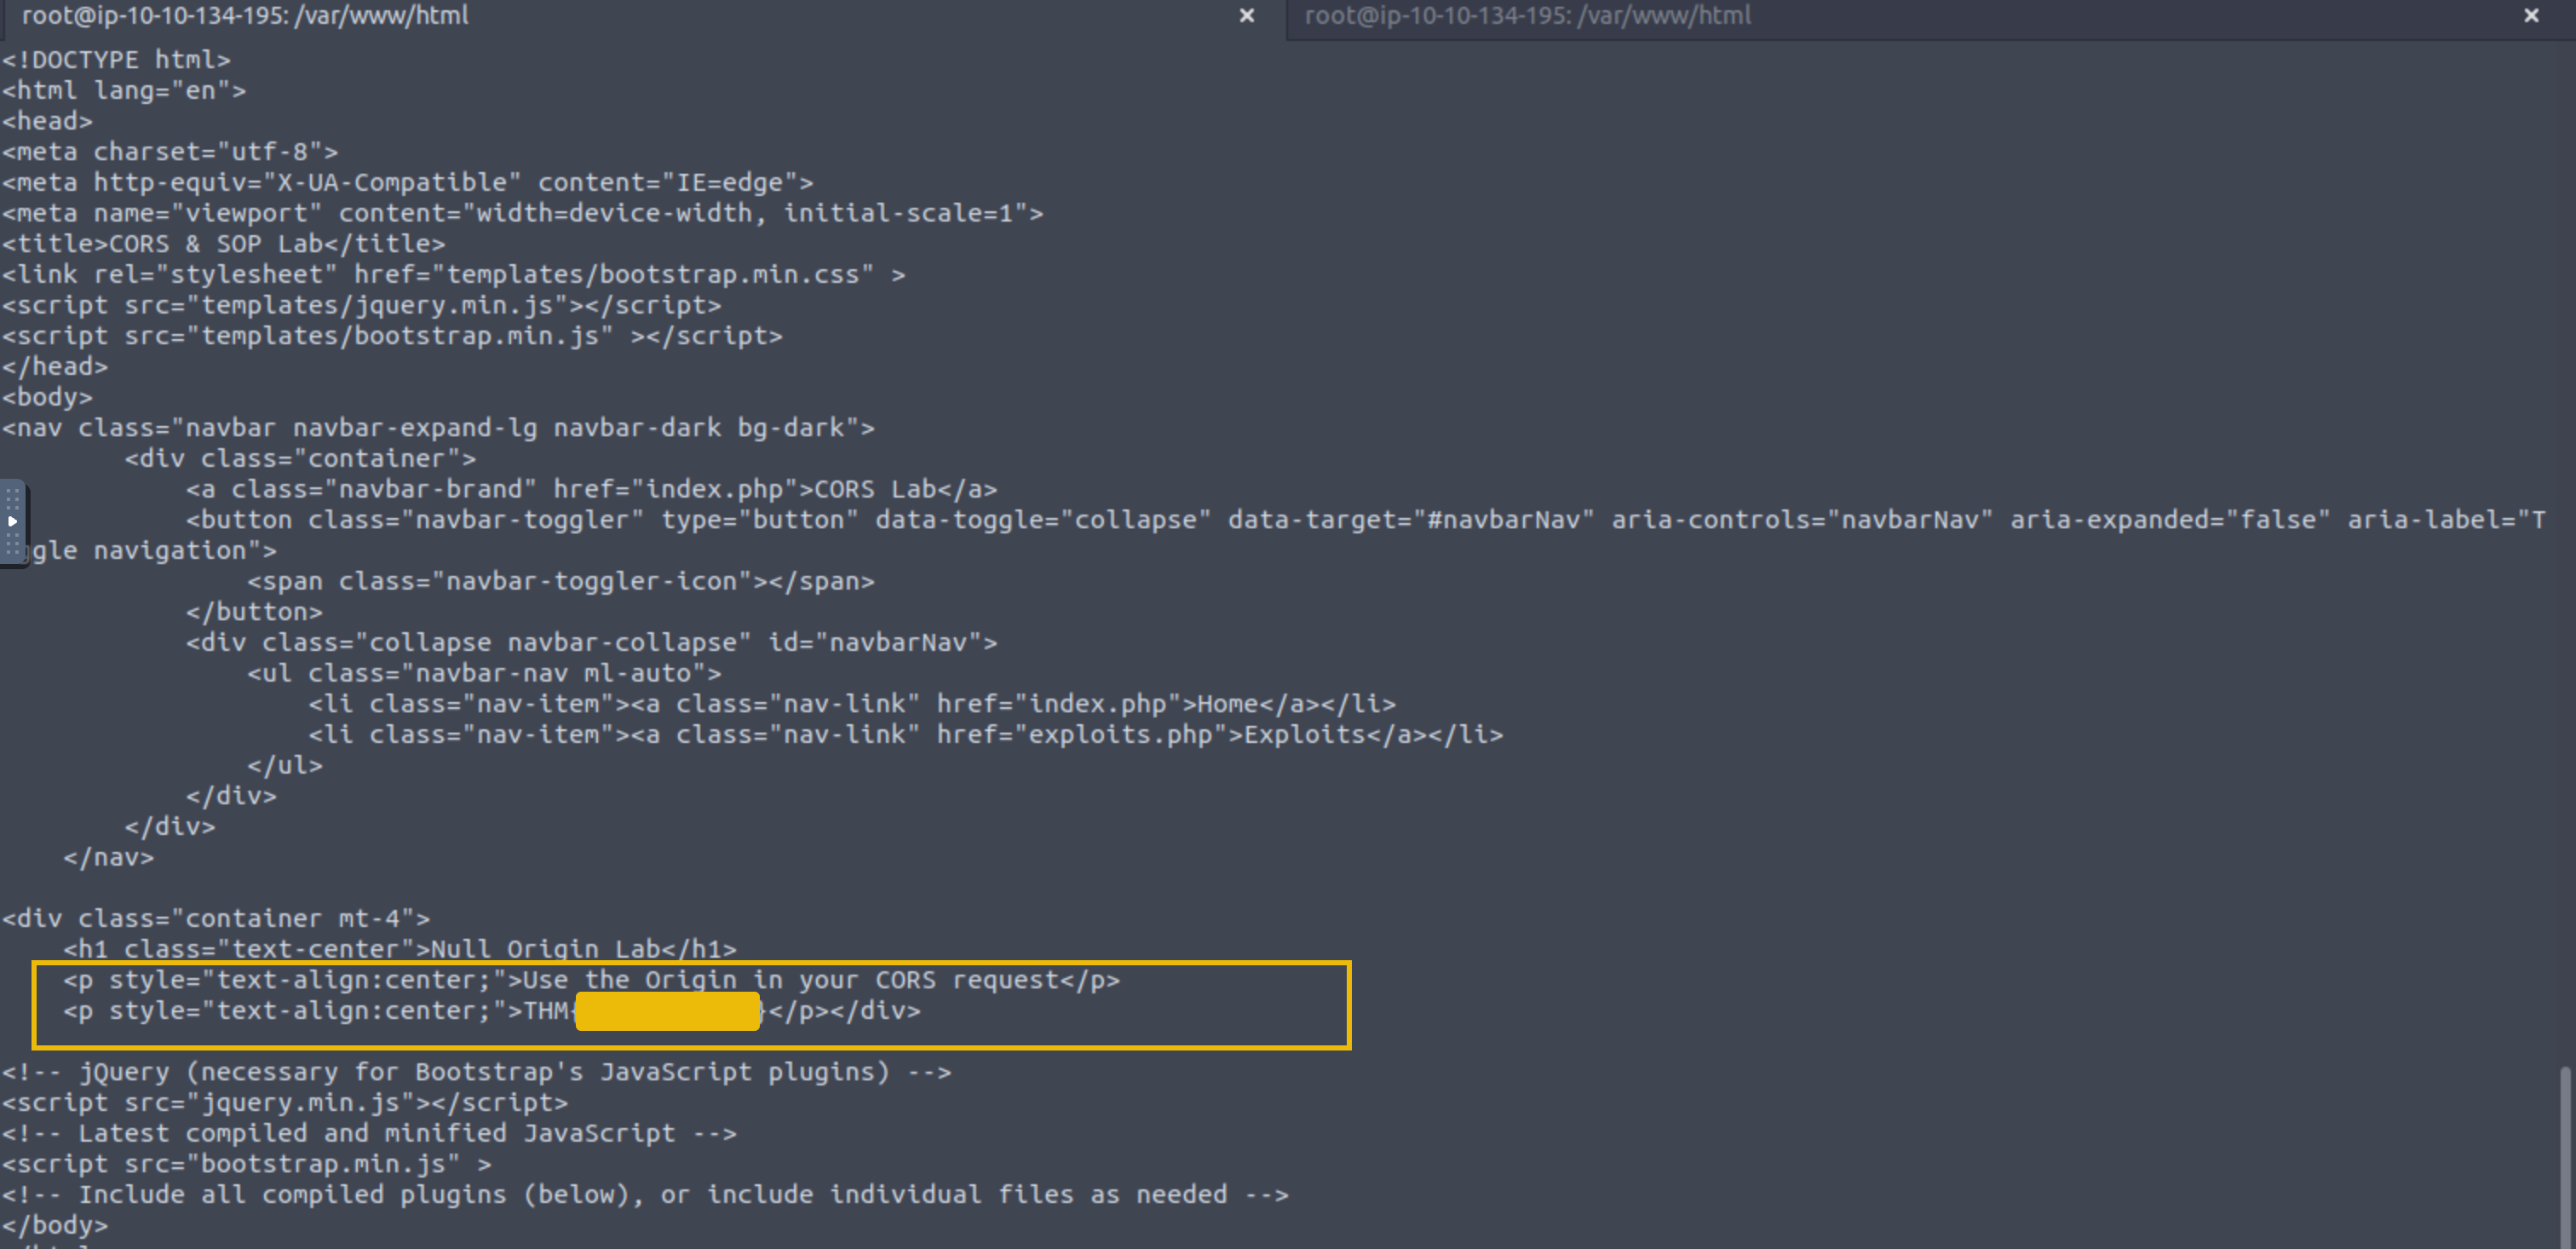Click the jQuery necessary-for-Bootstrap comment line
This screenshot has height=1249, width=2576.
(x=477, y=1072)
